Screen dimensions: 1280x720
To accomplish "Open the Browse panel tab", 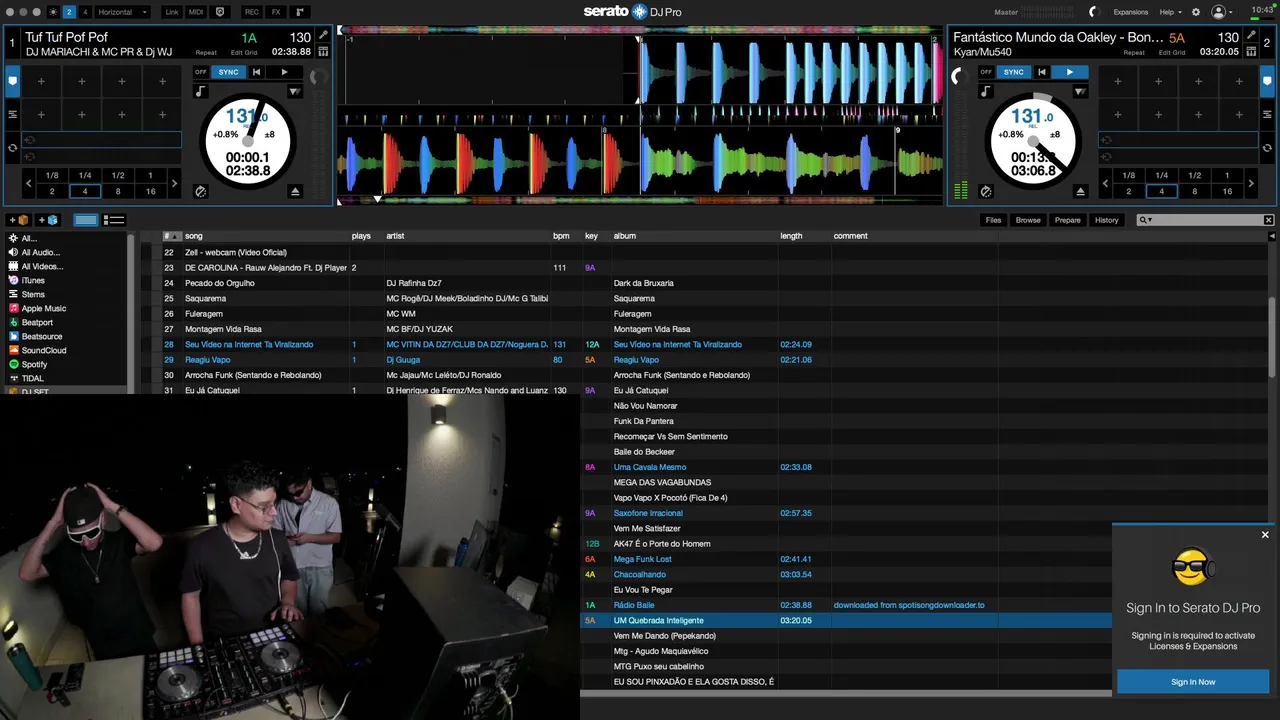I will click(x=1028, y=220).
